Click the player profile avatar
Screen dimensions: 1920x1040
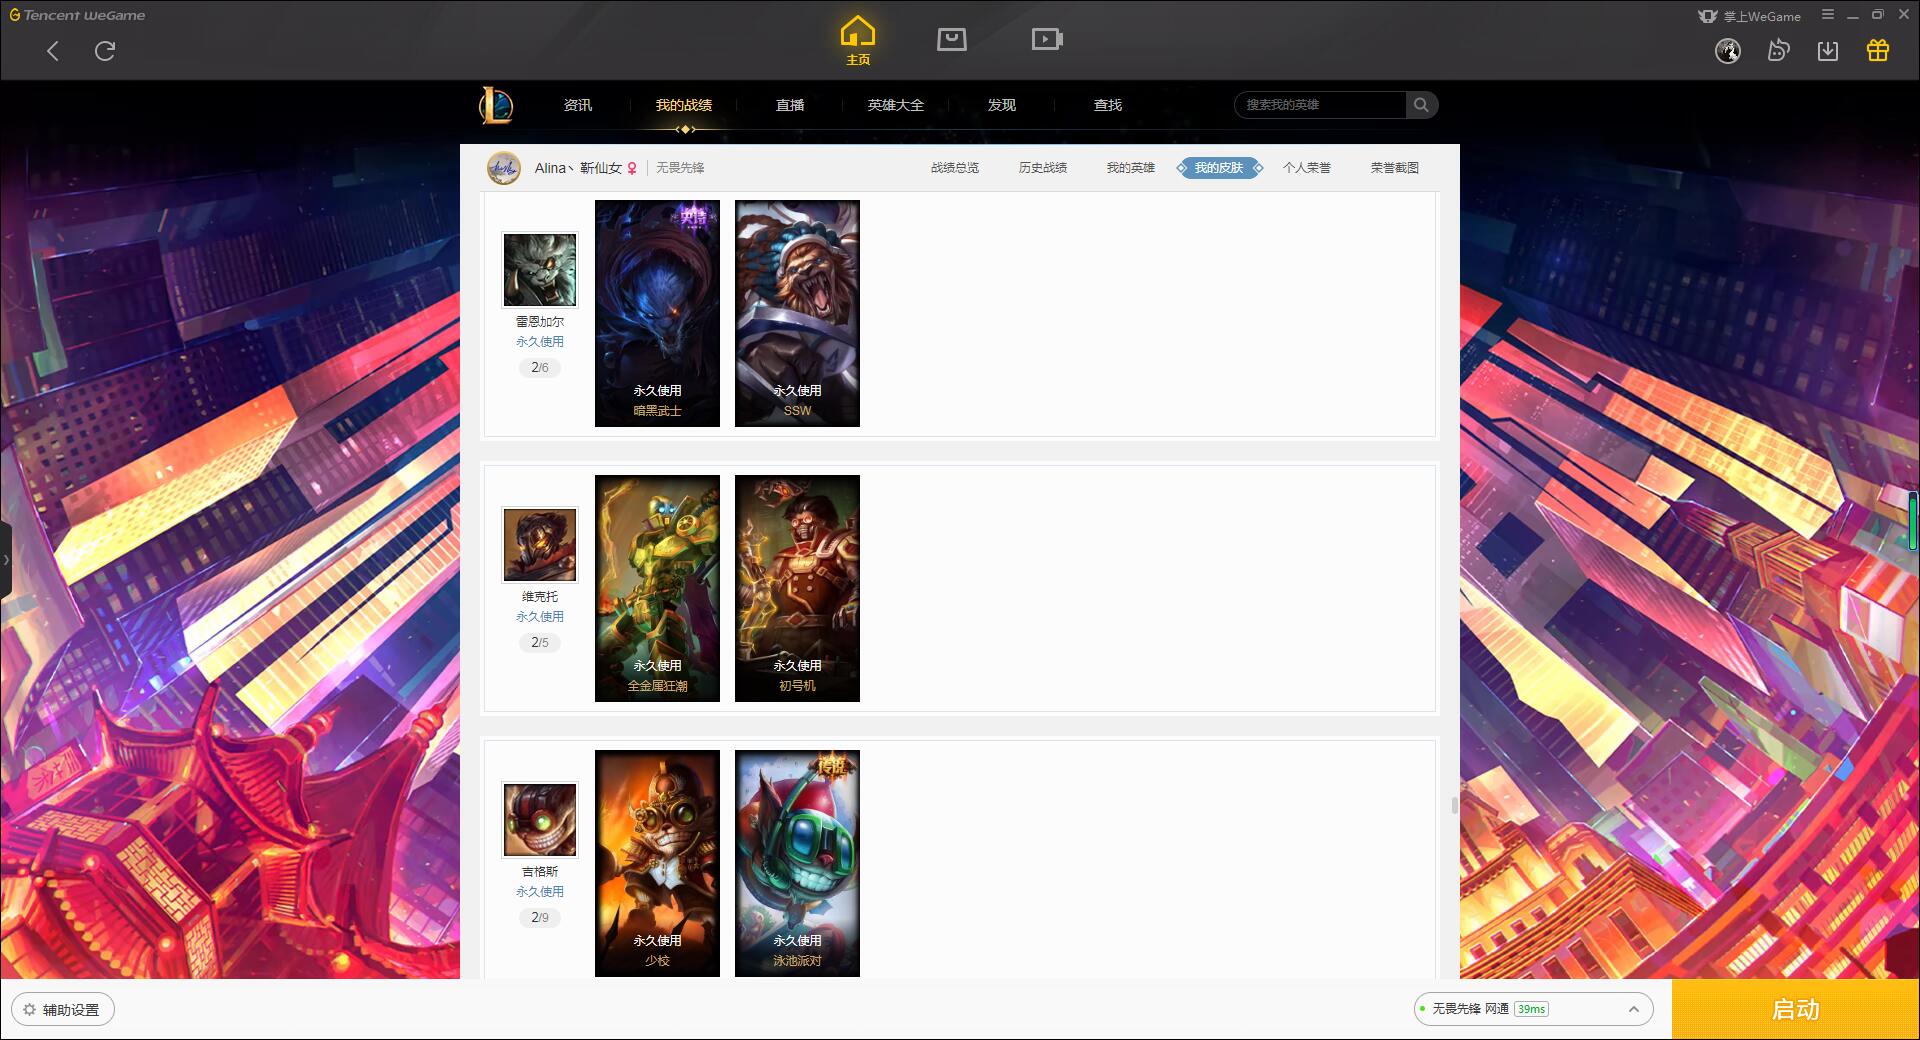click(504, 168)
